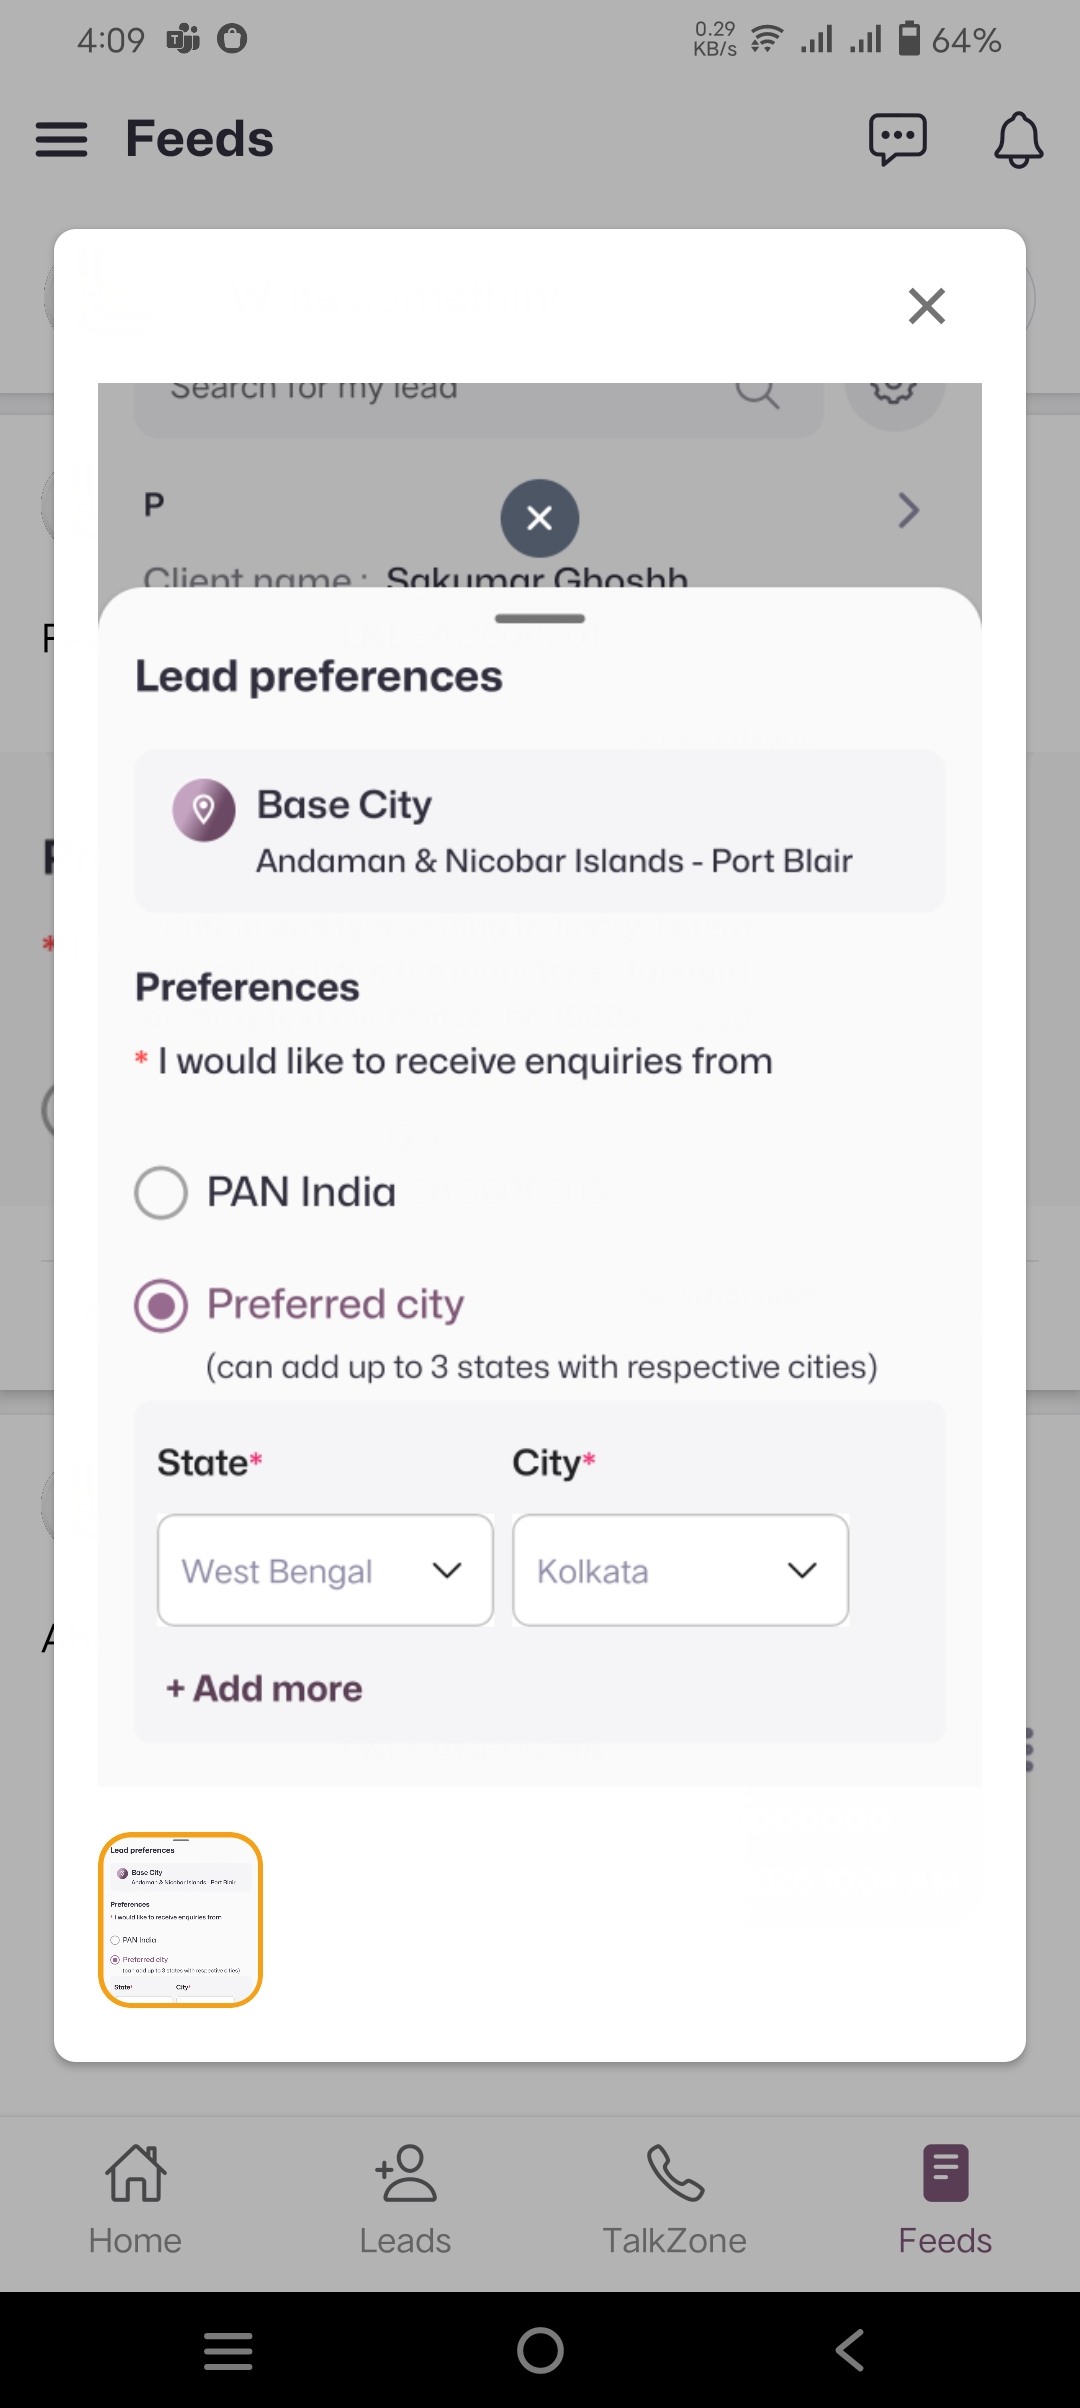Open the hamburger navigation menu
This screenshot has height=2408, width=1080.
pyautogui.click(x=61, y=139)
